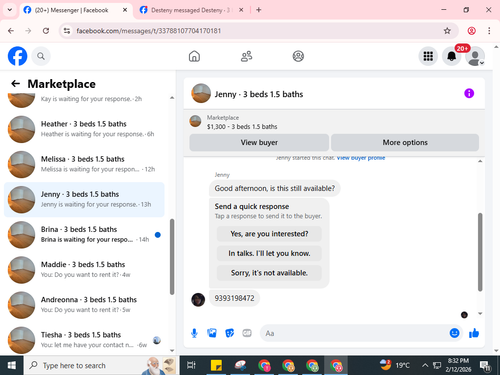The width and height of the screenshot is (500, 375).
Task: Reload the page
Action: (x=46, y=31)
